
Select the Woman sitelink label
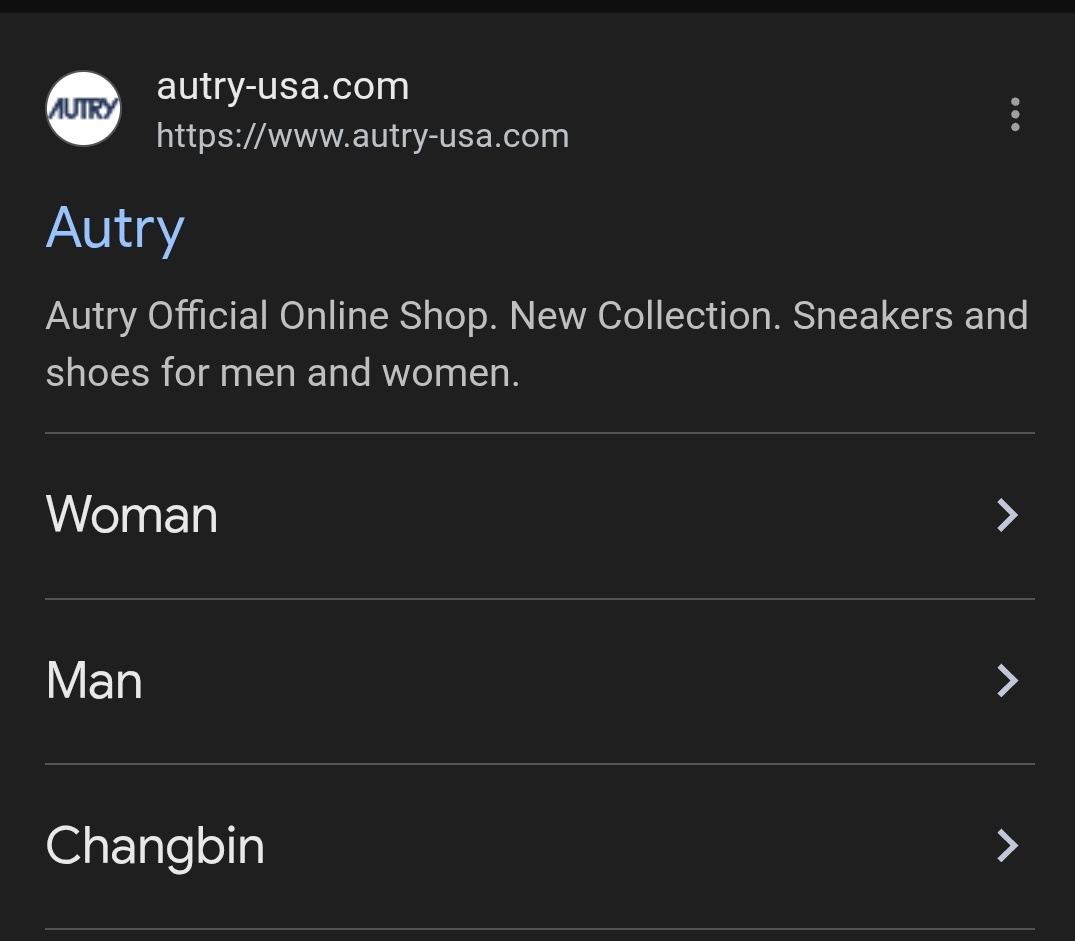132,515
